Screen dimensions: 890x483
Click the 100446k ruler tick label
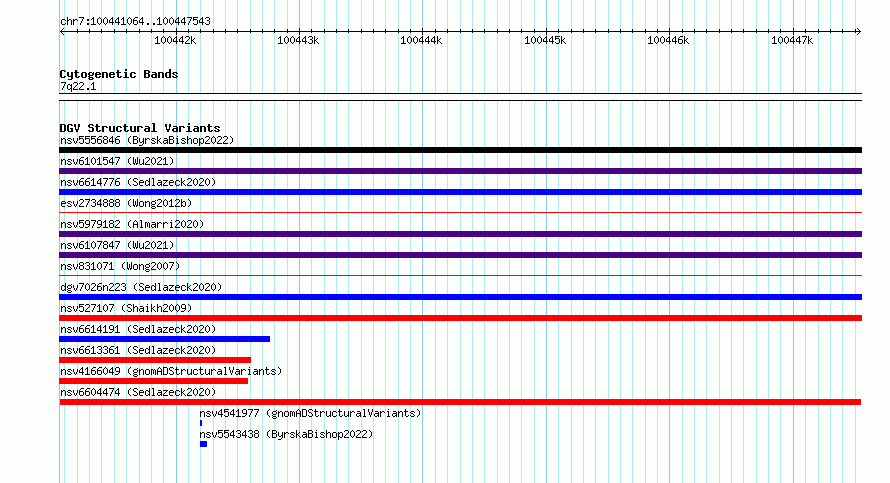668,40
